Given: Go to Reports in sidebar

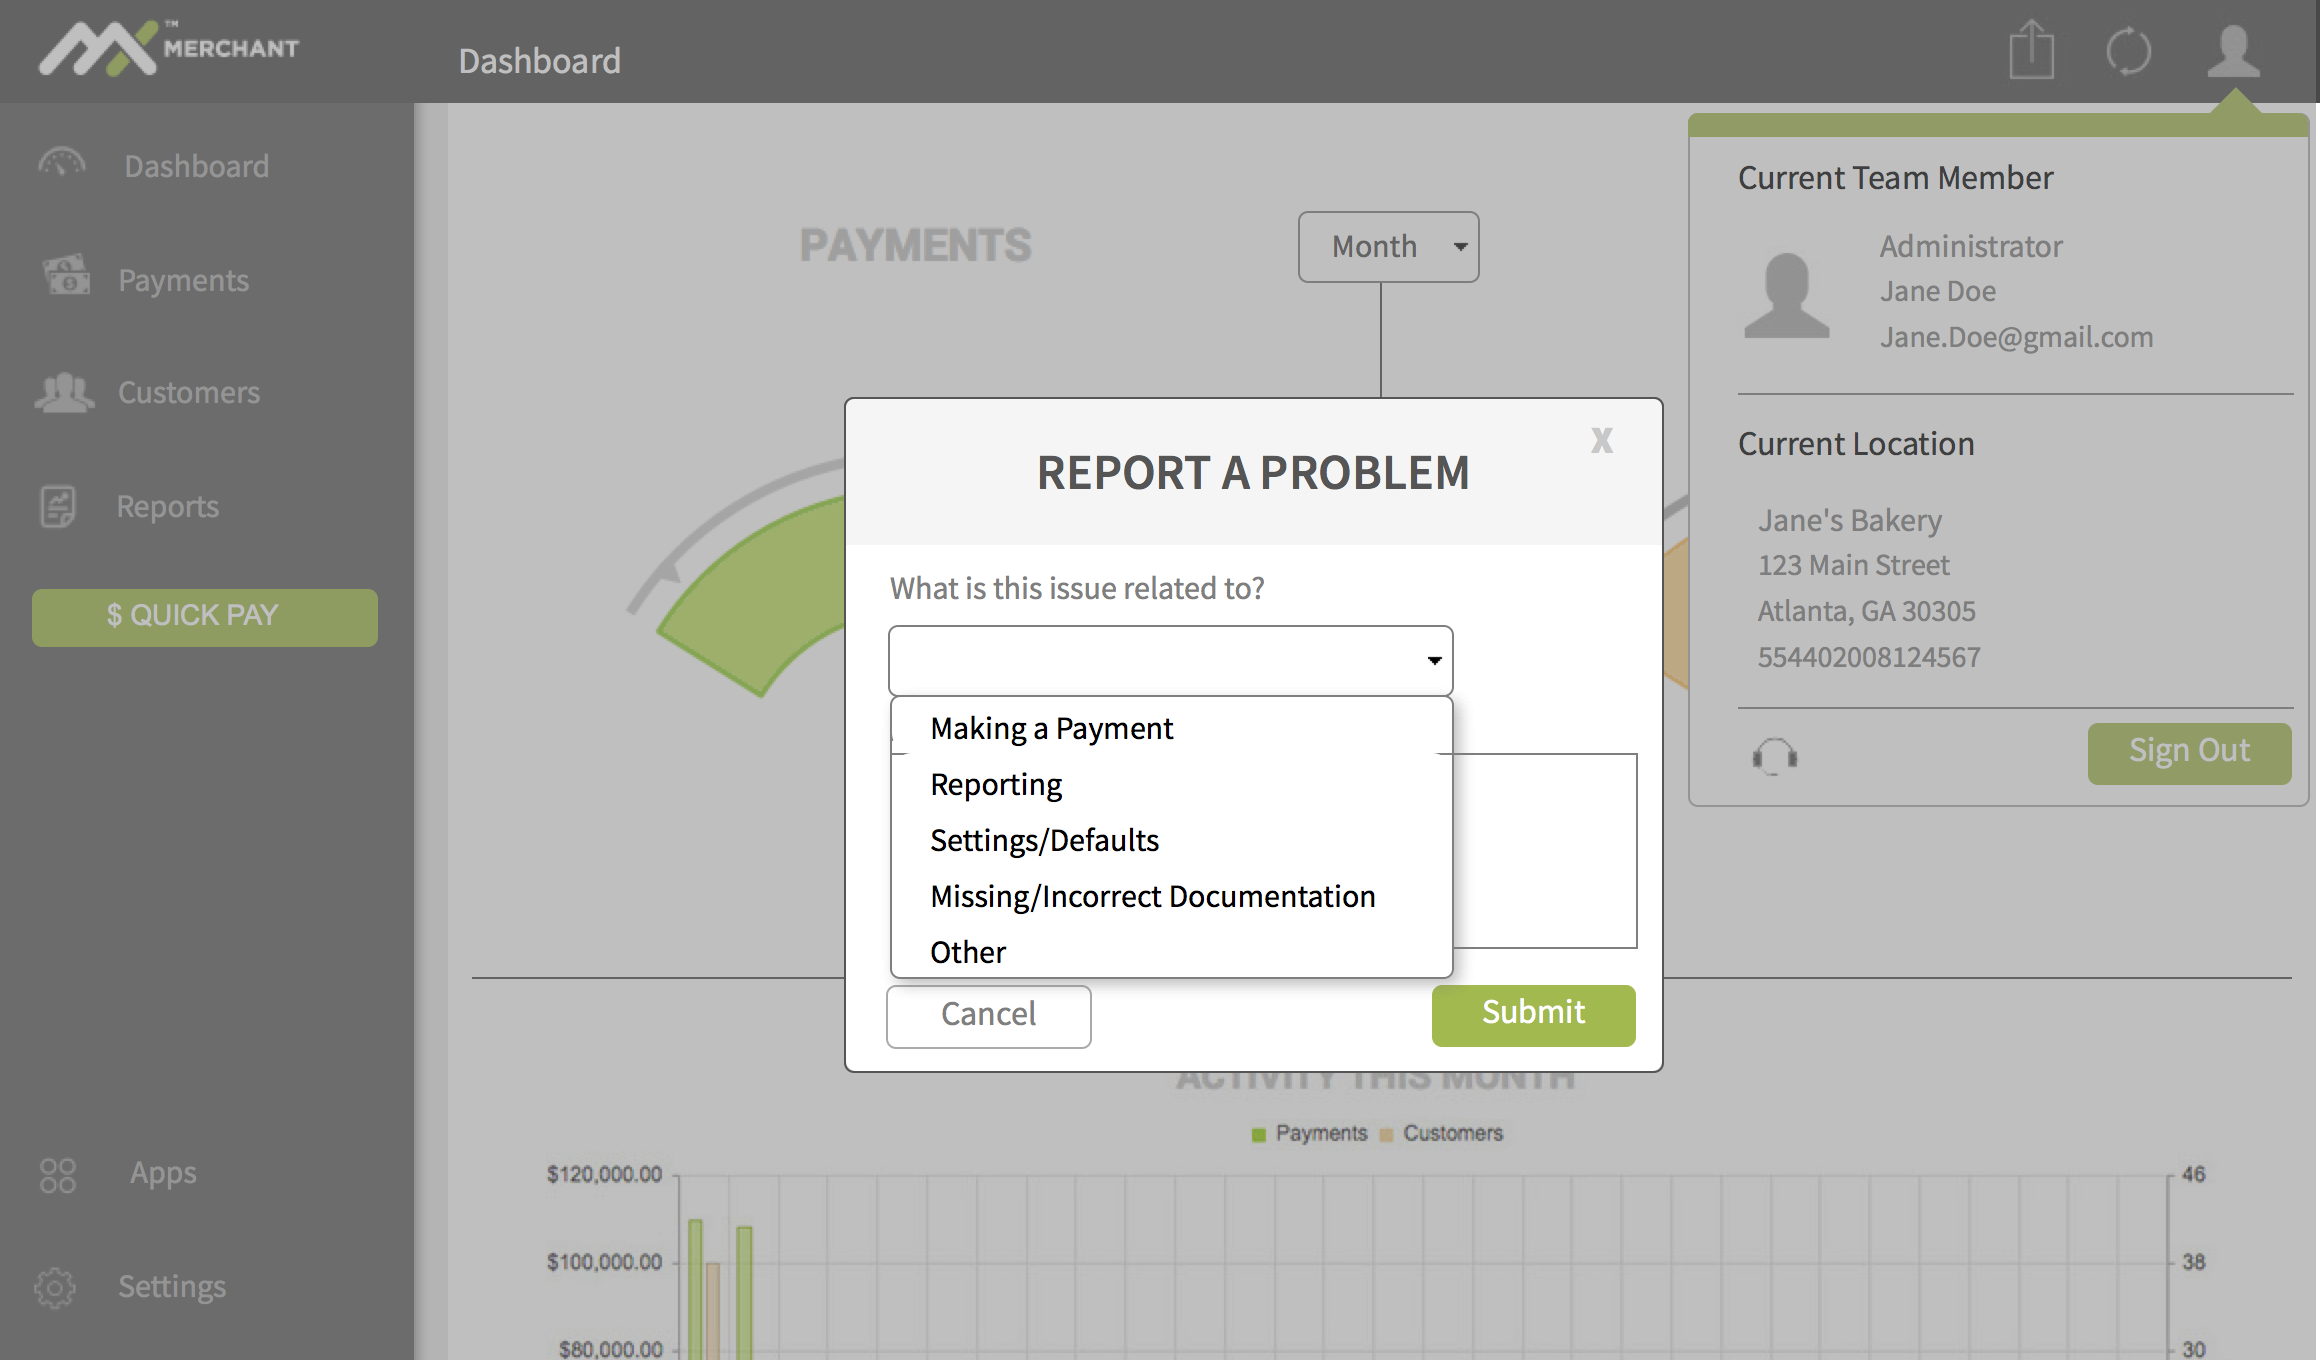Looking at the screenshot, I should (x=167, y=506).
